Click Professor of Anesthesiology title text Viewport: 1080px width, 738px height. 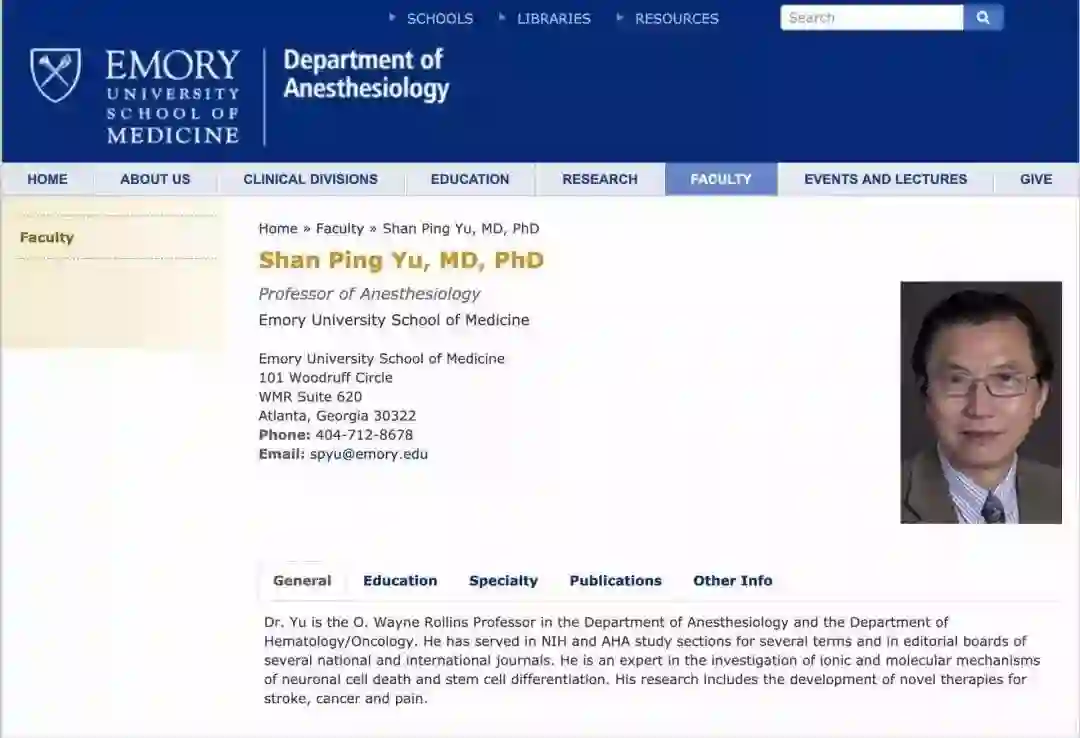(x=369, y=294)
